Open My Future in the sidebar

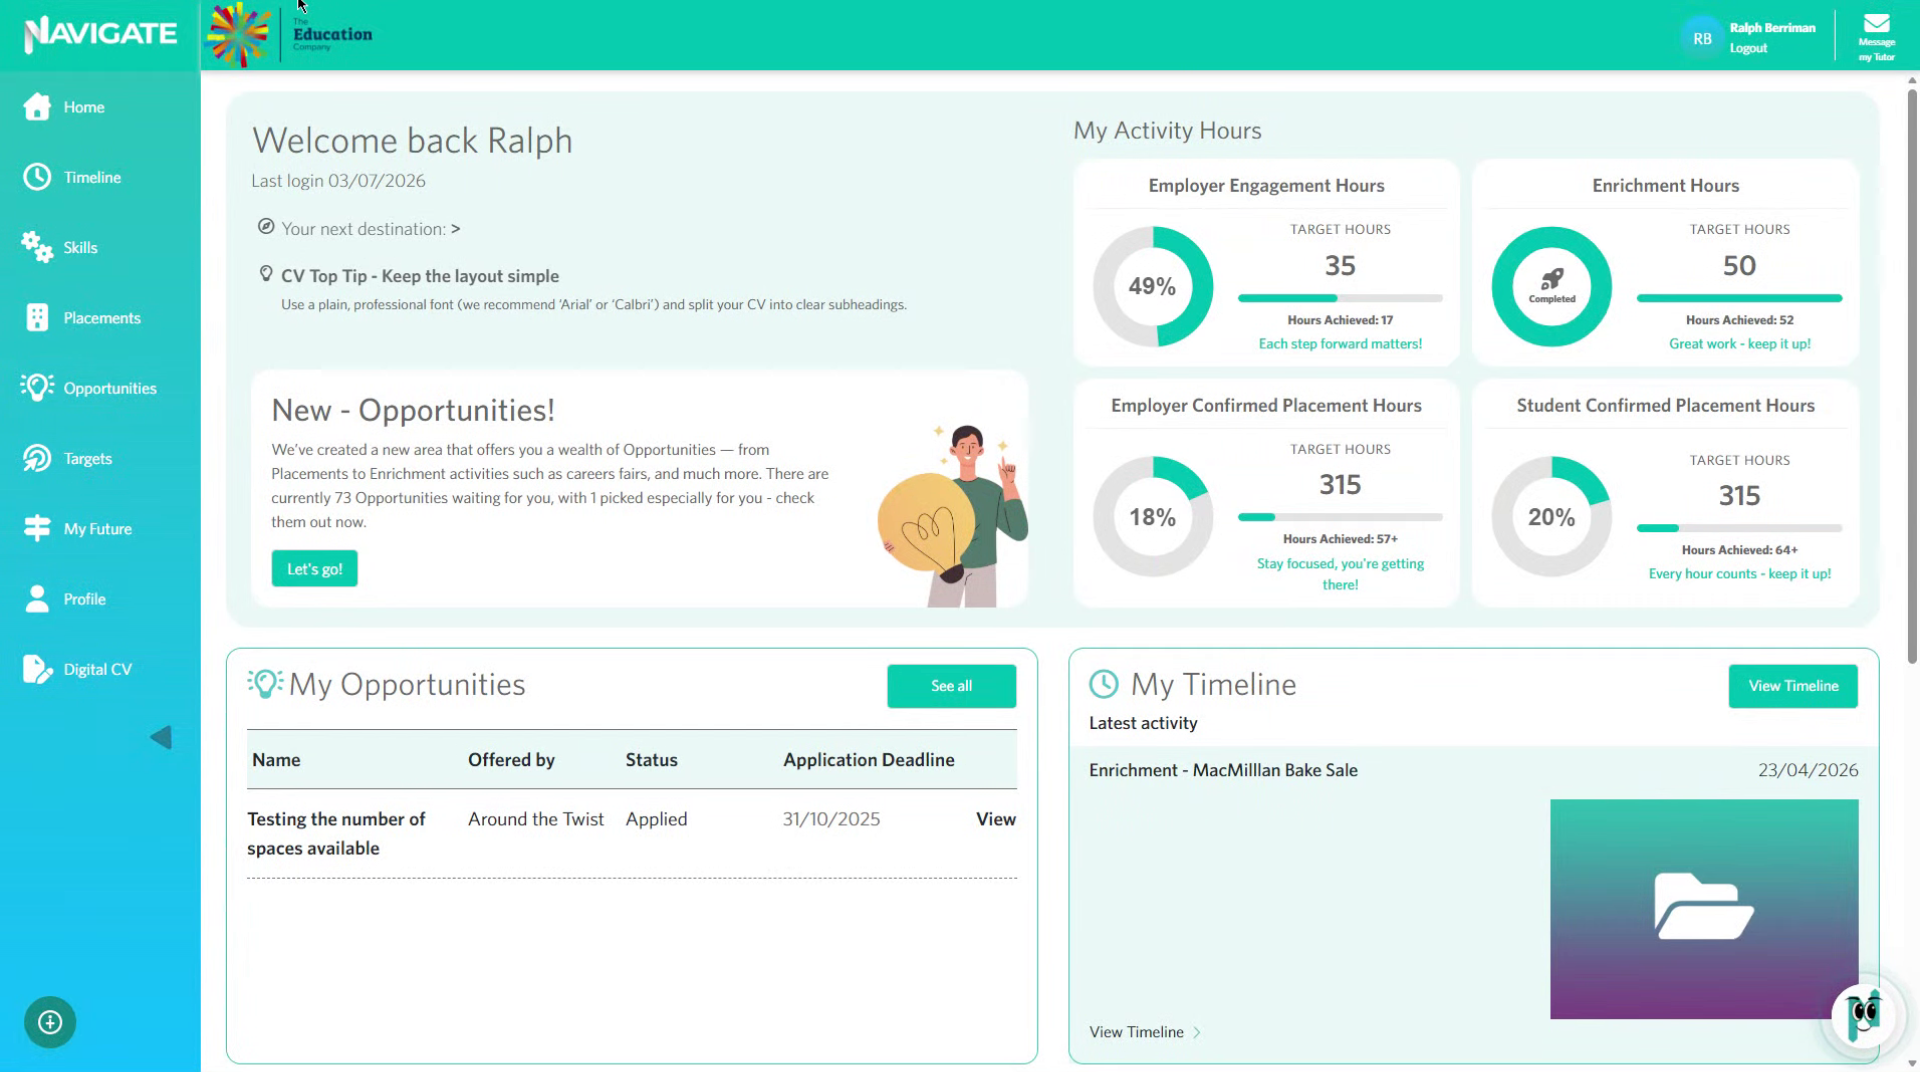100,528
